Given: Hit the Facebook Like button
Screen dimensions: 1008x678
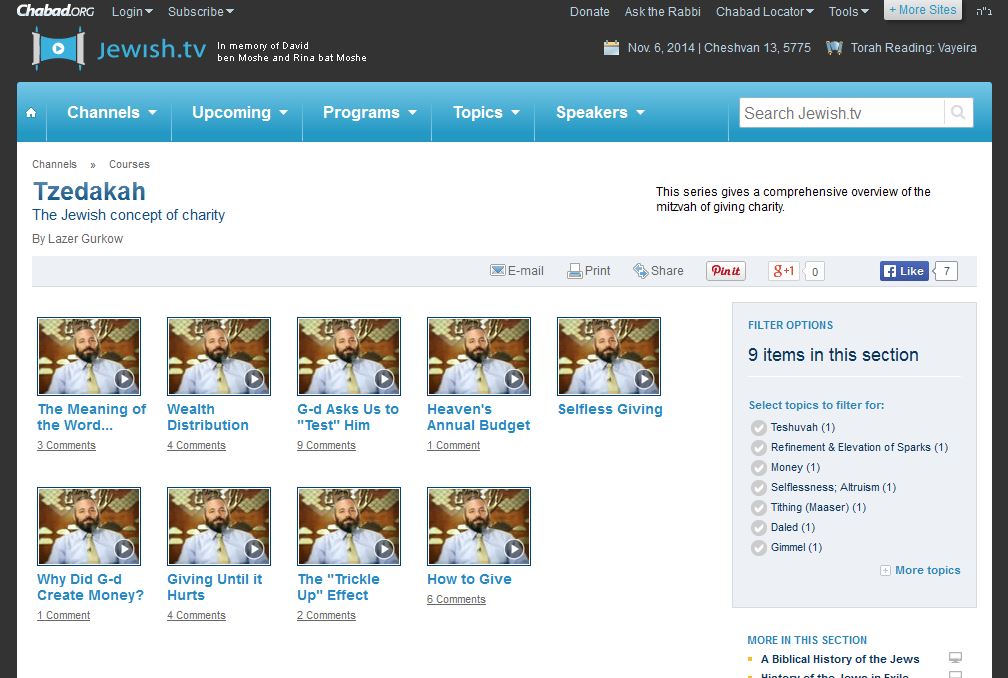Looking at the screenshot, I should point(904,271).
